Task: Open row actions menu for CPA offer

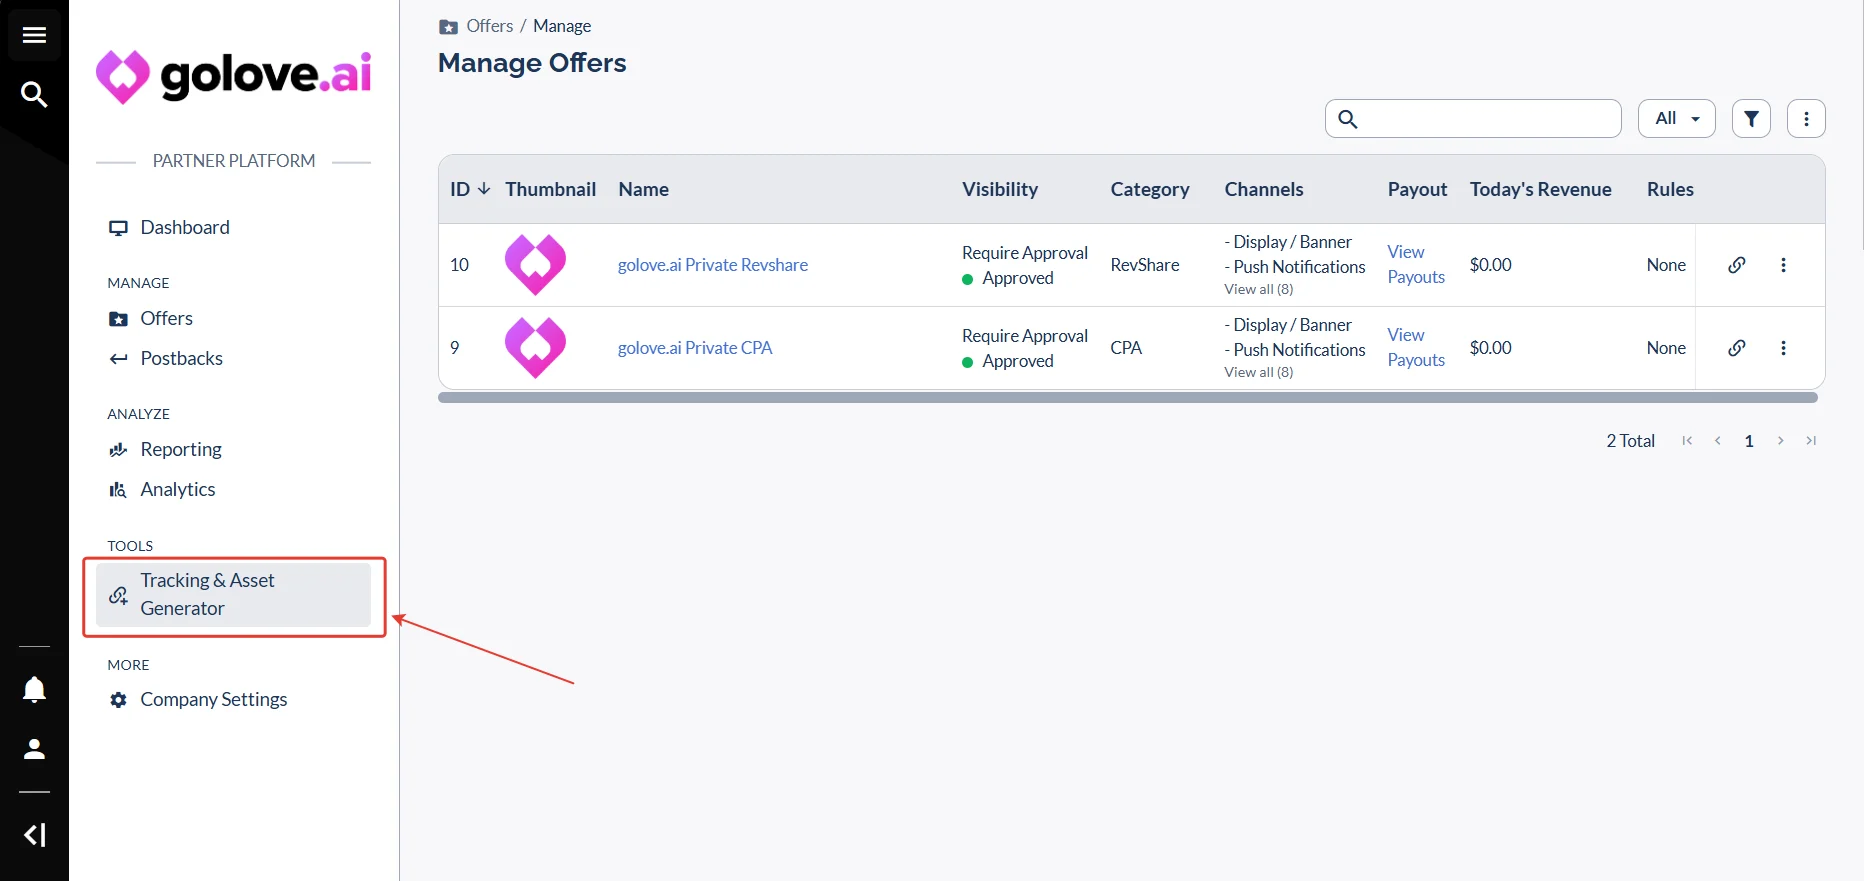Action: 1783,348
